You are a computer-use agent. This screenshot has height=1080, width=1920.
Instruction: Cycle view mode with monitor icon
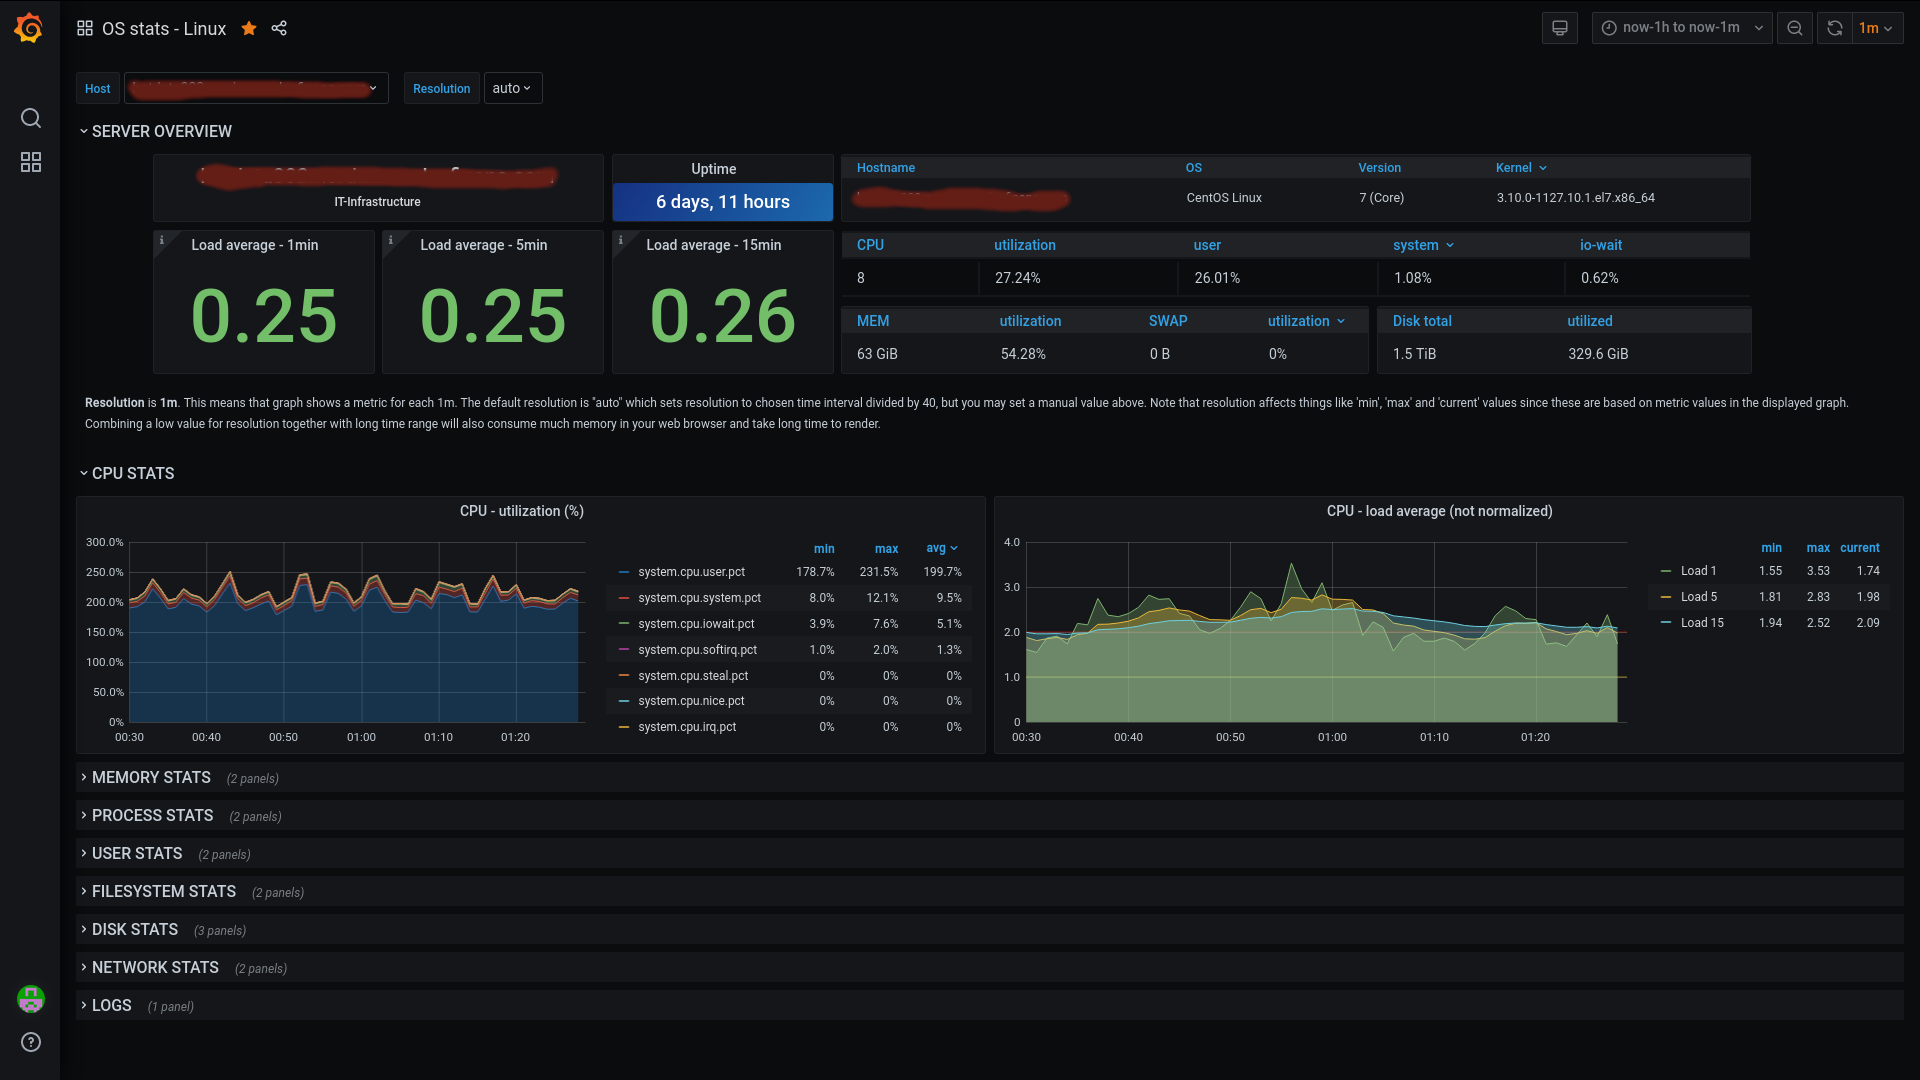(1559, 28)
